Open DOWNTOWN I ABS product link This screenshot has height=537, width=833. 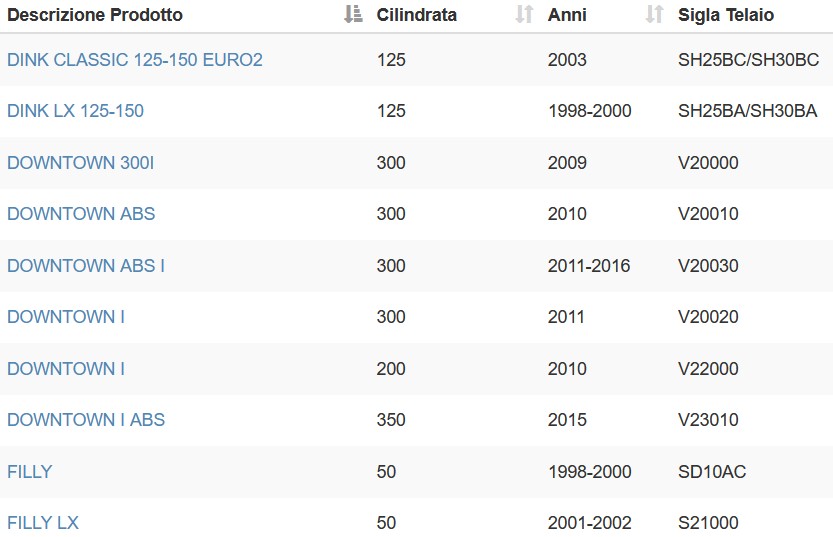click(86, 420)
